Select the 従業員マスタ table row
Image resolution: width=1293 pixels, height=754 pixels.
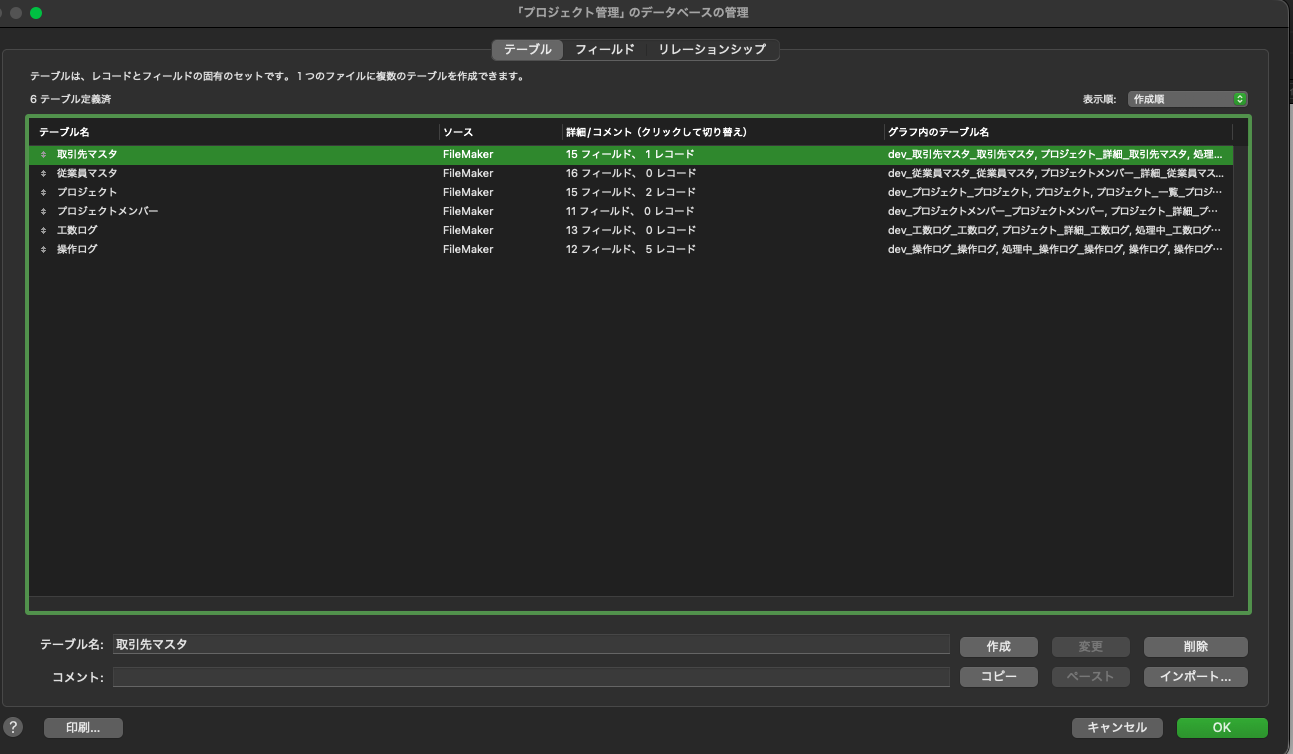[x=630, y=174]
